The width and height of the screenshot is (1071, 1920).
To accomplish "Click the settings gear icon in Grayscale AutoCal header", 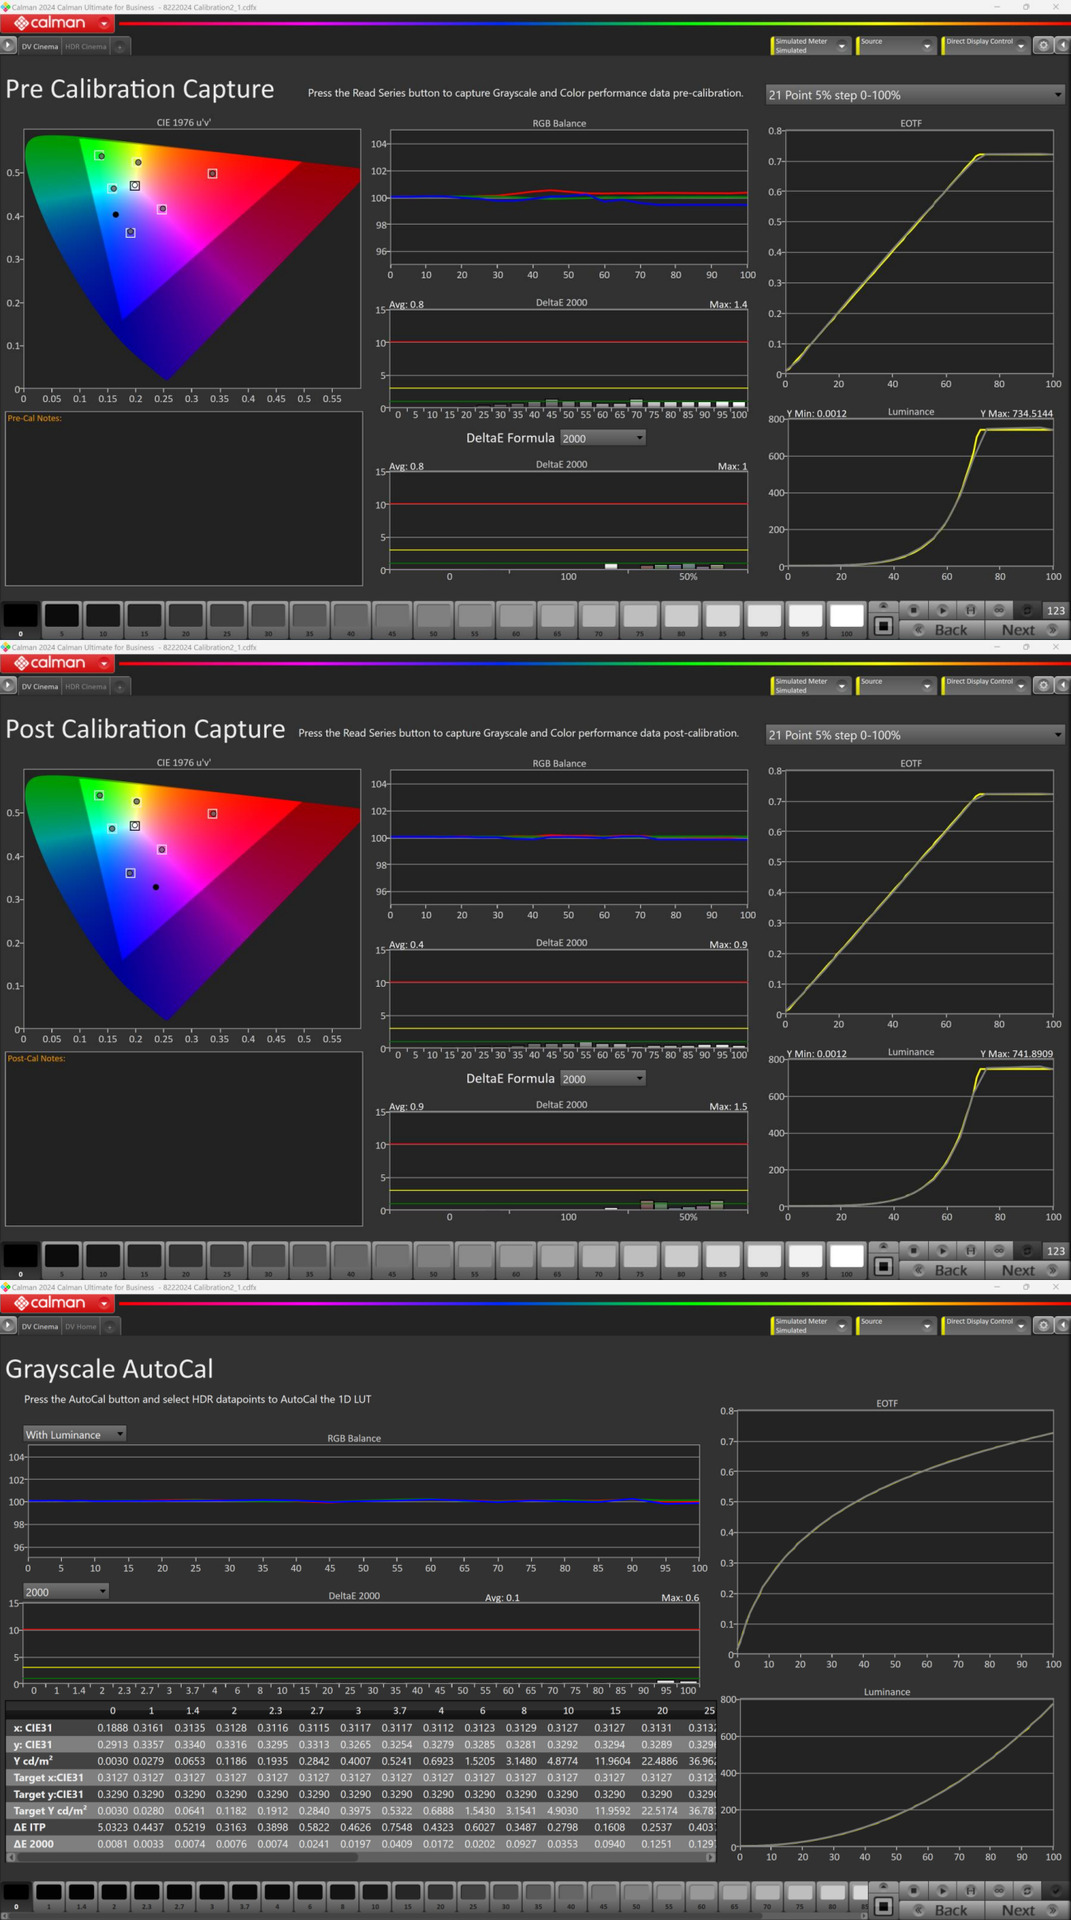I will tap(1043, 1325).
